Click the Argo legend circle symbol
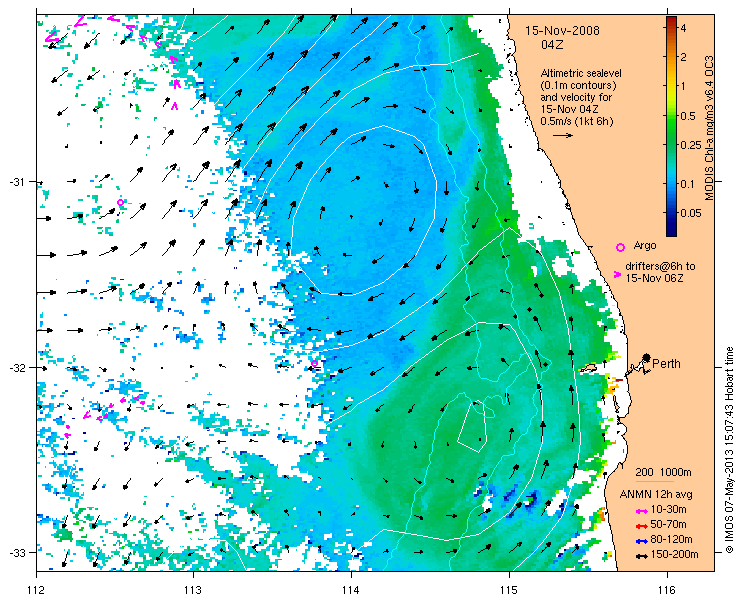The width and height of the screenshot is (740, 600). pyautogui.click(x=621, y=247)
